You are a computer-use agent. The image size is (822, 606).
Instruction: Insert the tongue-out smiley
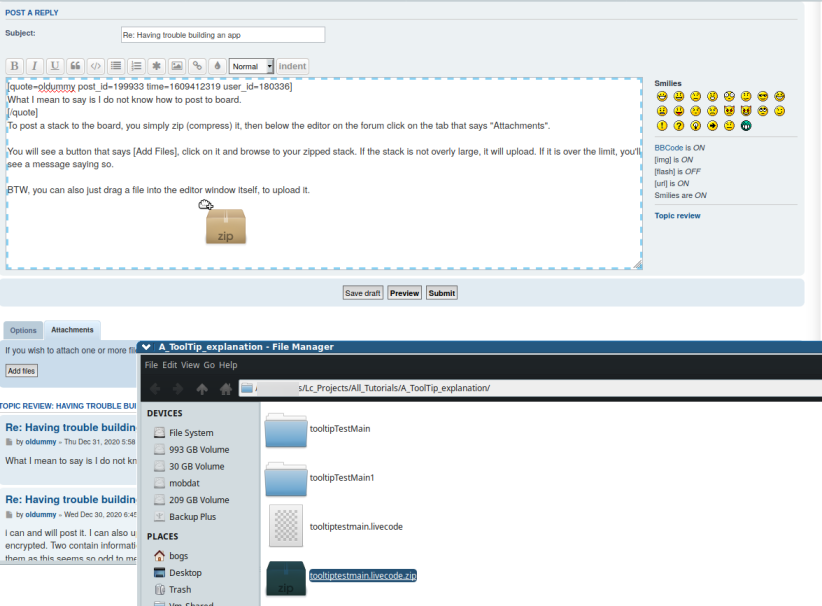(679, 111)
